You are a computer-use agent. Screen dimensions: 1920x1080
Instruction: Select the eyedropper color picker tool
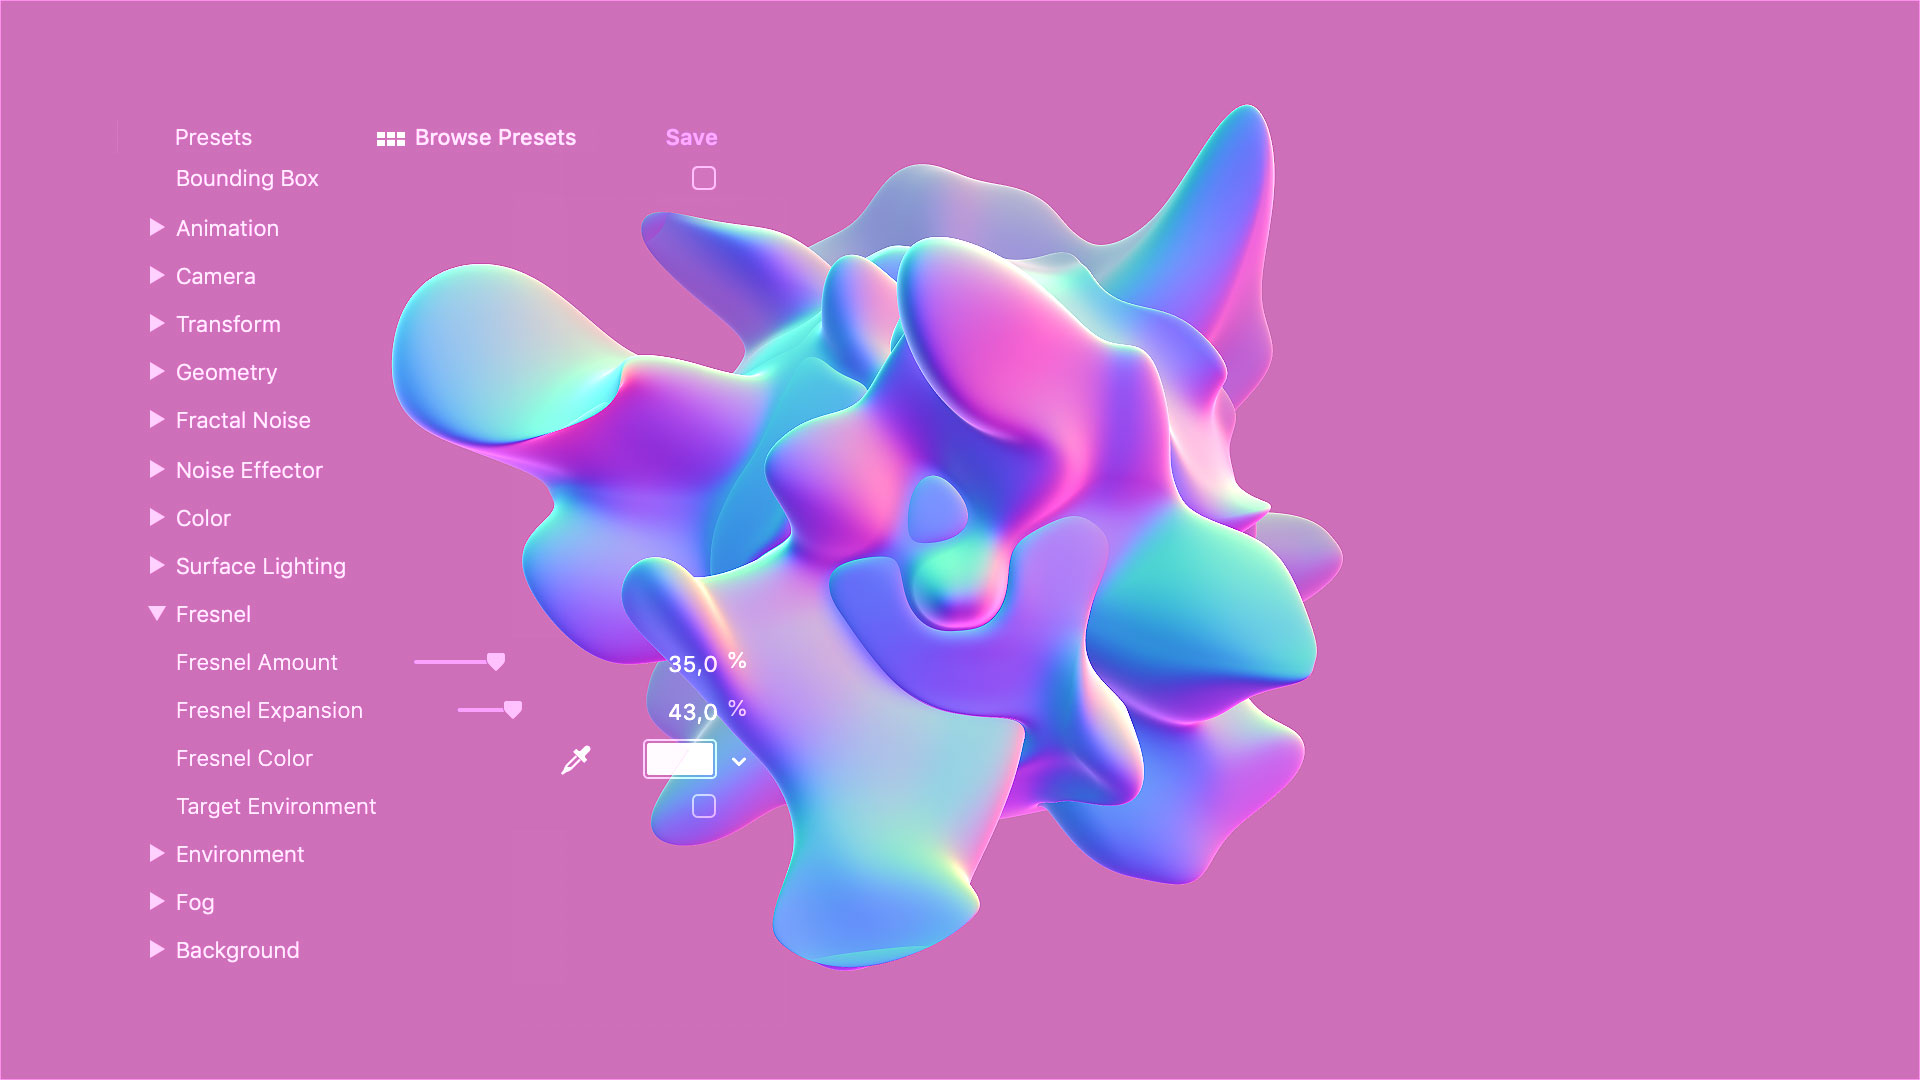point(576,758)
